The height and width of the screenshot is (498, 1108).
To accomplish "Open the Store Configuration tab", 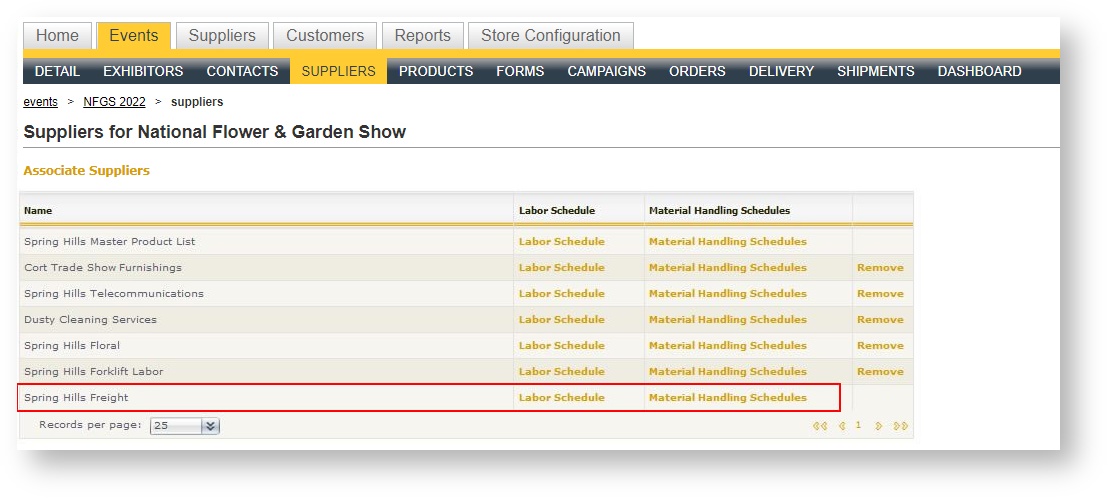I will pyautogui.click(x=550, y=36).
